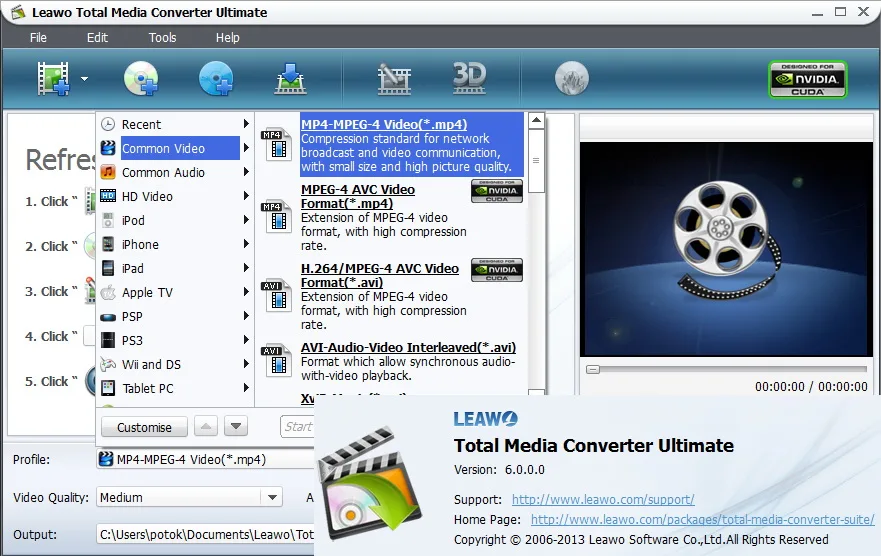Screen dimensions: 881x556
Task: Click the AVI file icon for H.264 format
Action: [x=276, y=297]
